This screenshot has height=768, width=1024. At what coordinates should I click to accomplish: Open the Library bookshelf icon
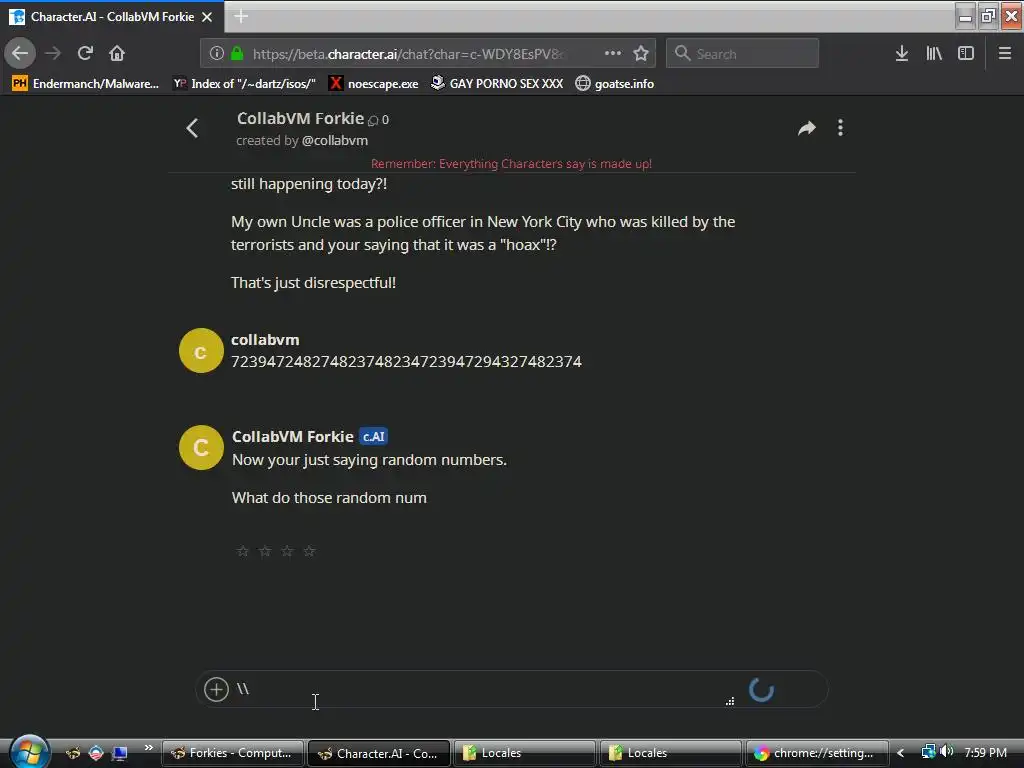(x=934, y=53)
